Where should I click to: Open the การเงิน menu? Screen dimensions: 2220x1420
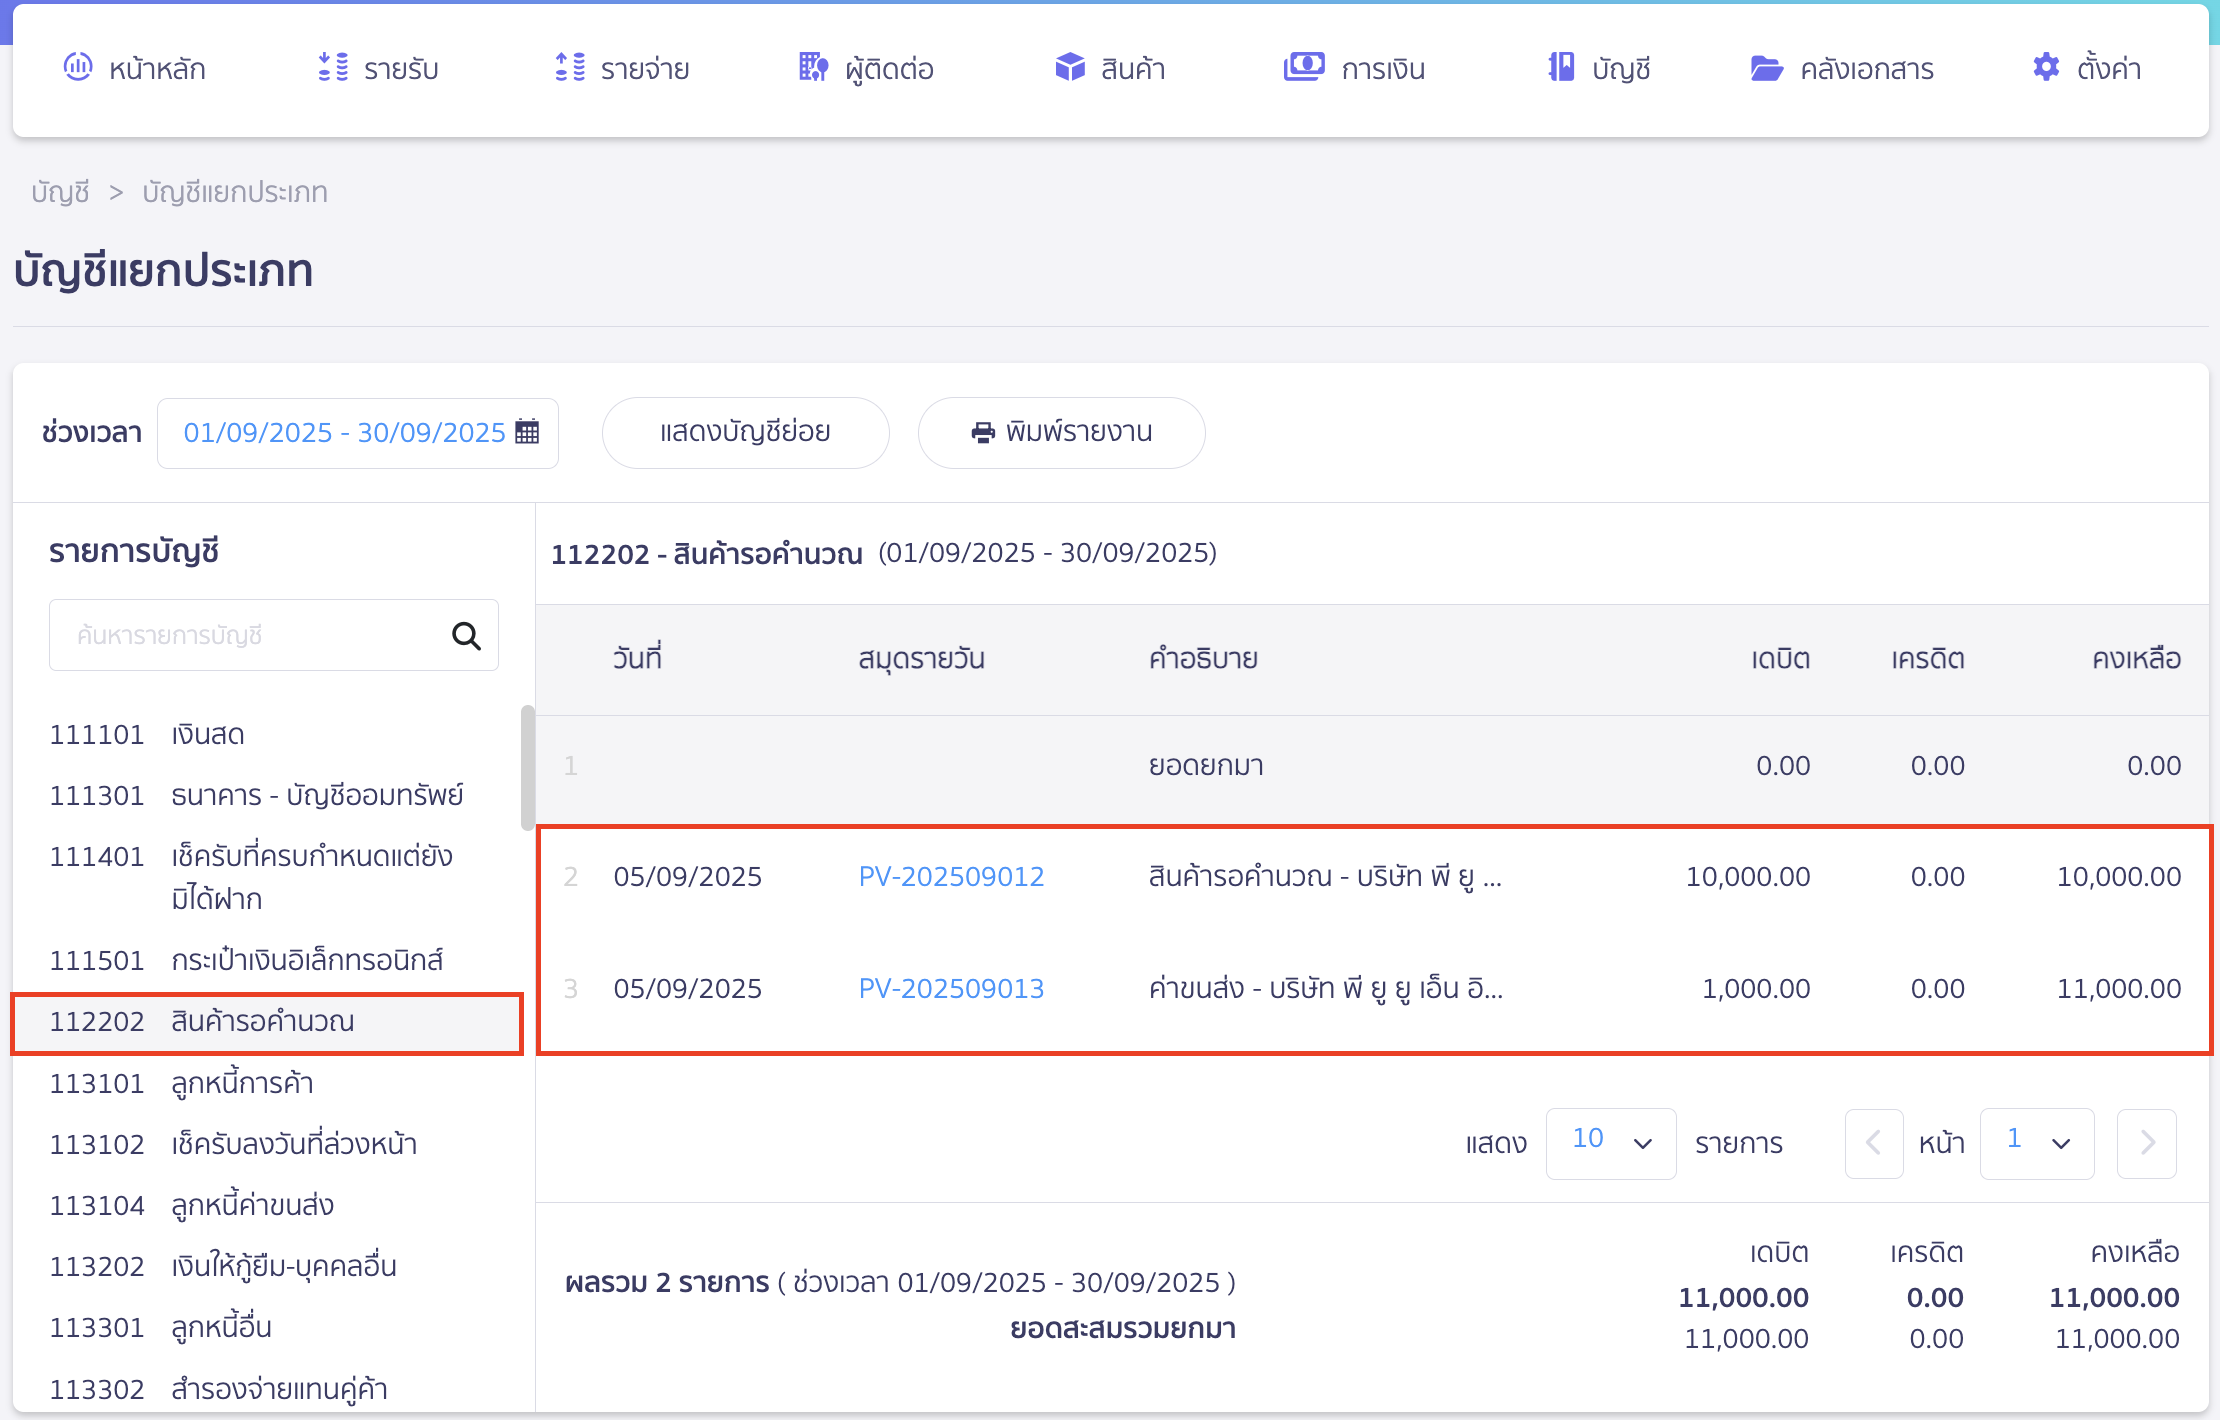tap(1355, 68)
